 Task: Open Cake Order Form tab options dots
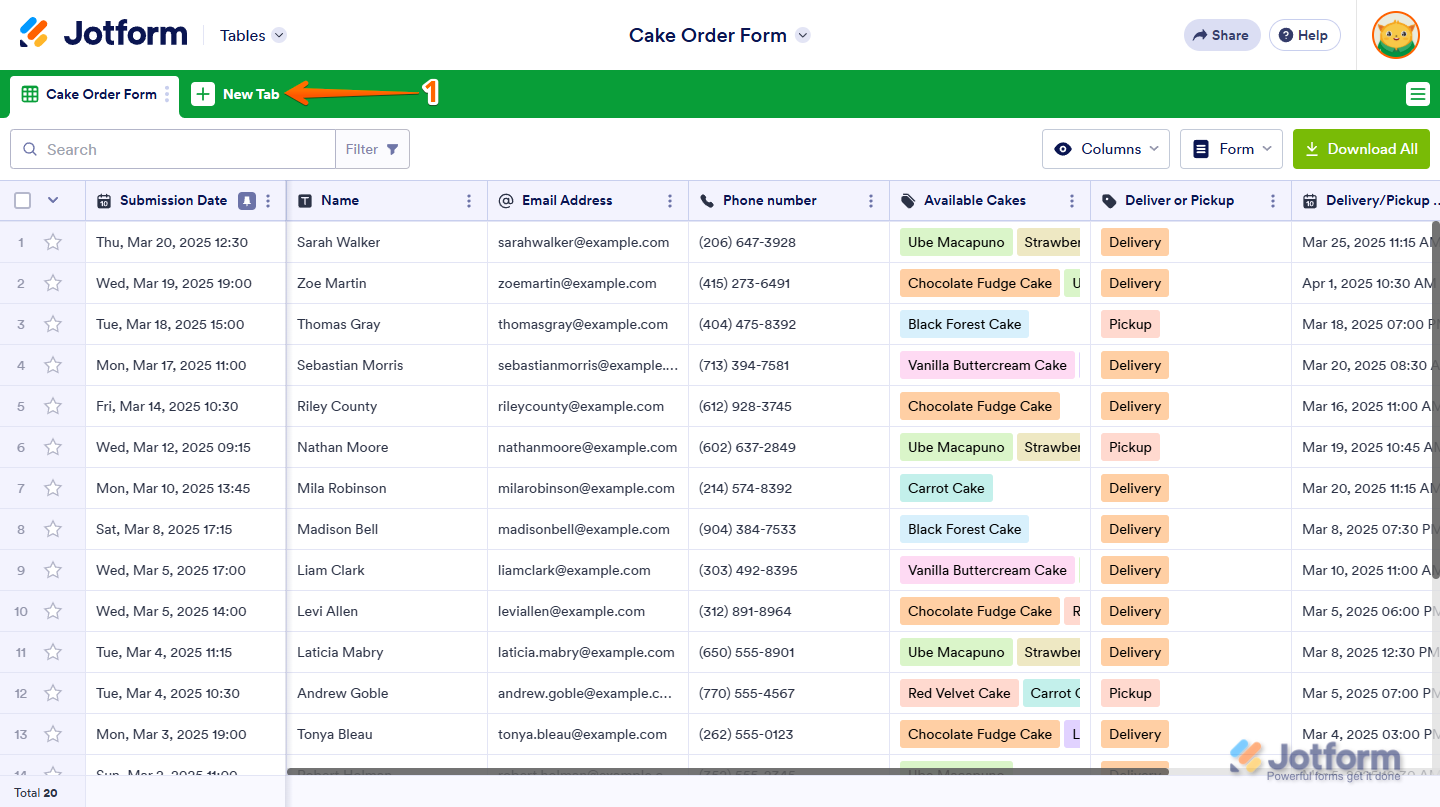tap(167, 94)
